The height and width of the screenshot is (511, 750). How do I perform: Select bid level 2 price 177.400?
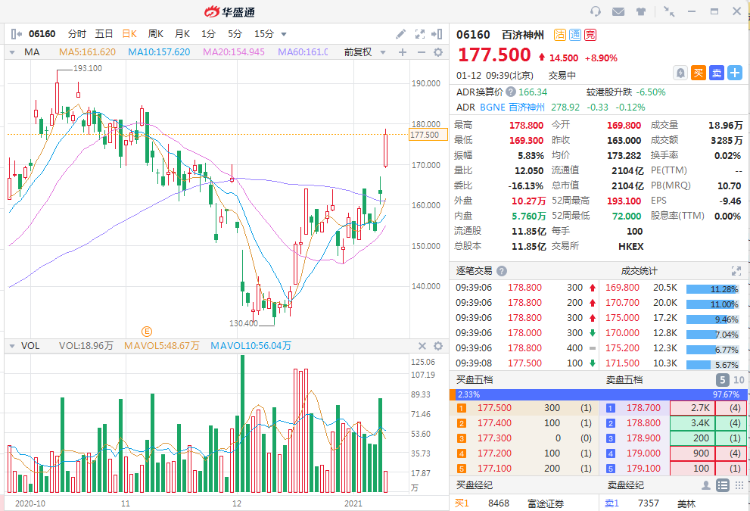click(x=494, y=423)
